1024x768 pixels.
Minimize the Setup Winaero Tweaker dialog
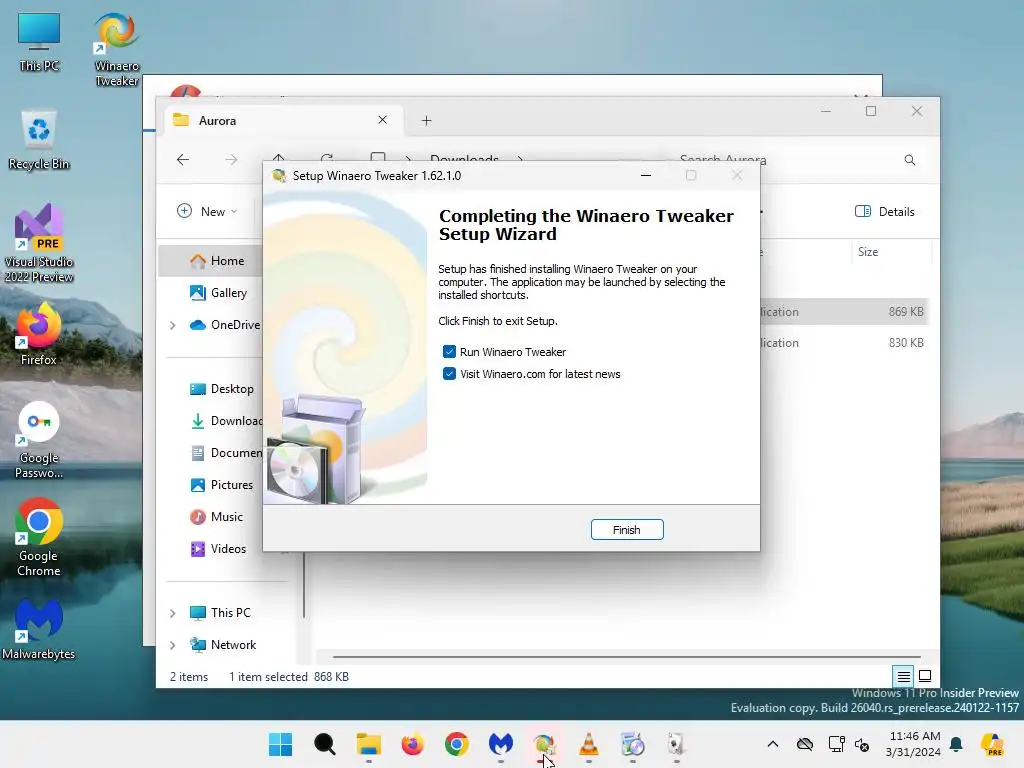point(646,176)
